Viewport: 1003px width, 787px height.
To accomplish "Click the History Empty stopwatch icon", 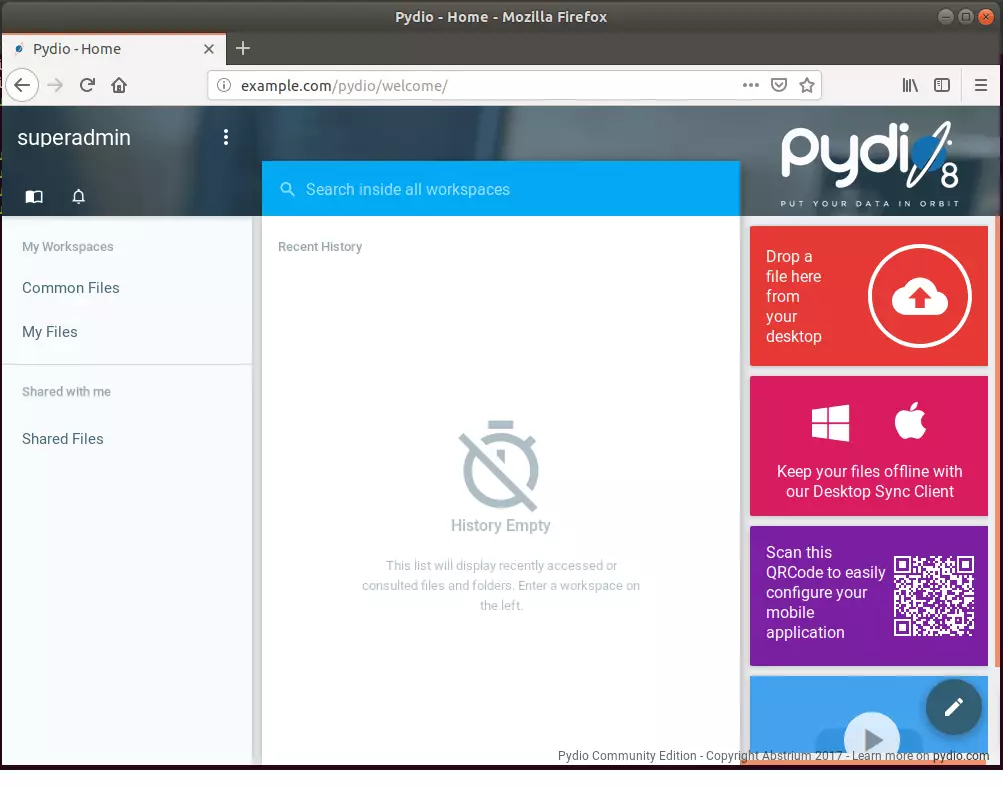I will (x=500, y=465).
